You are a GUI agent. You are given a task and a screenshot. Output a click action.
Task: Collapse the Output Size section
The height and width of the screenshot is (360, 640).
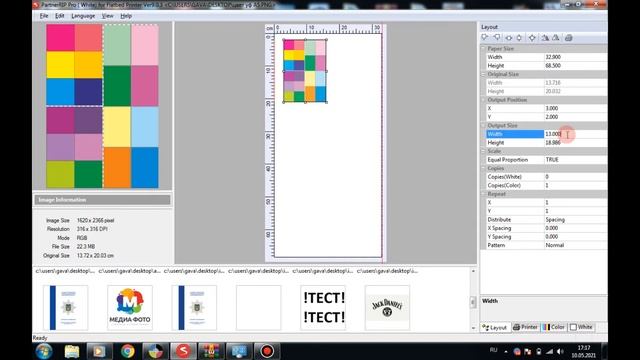coord(484,126)
